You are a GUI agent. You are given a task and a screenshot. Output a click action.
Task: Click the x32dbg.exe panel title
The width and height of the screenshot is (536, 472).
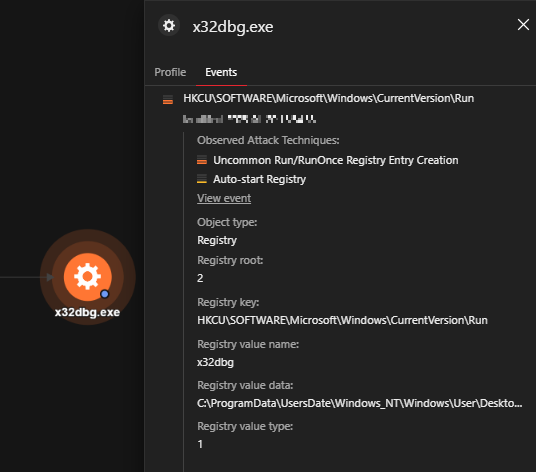[233, 27]
